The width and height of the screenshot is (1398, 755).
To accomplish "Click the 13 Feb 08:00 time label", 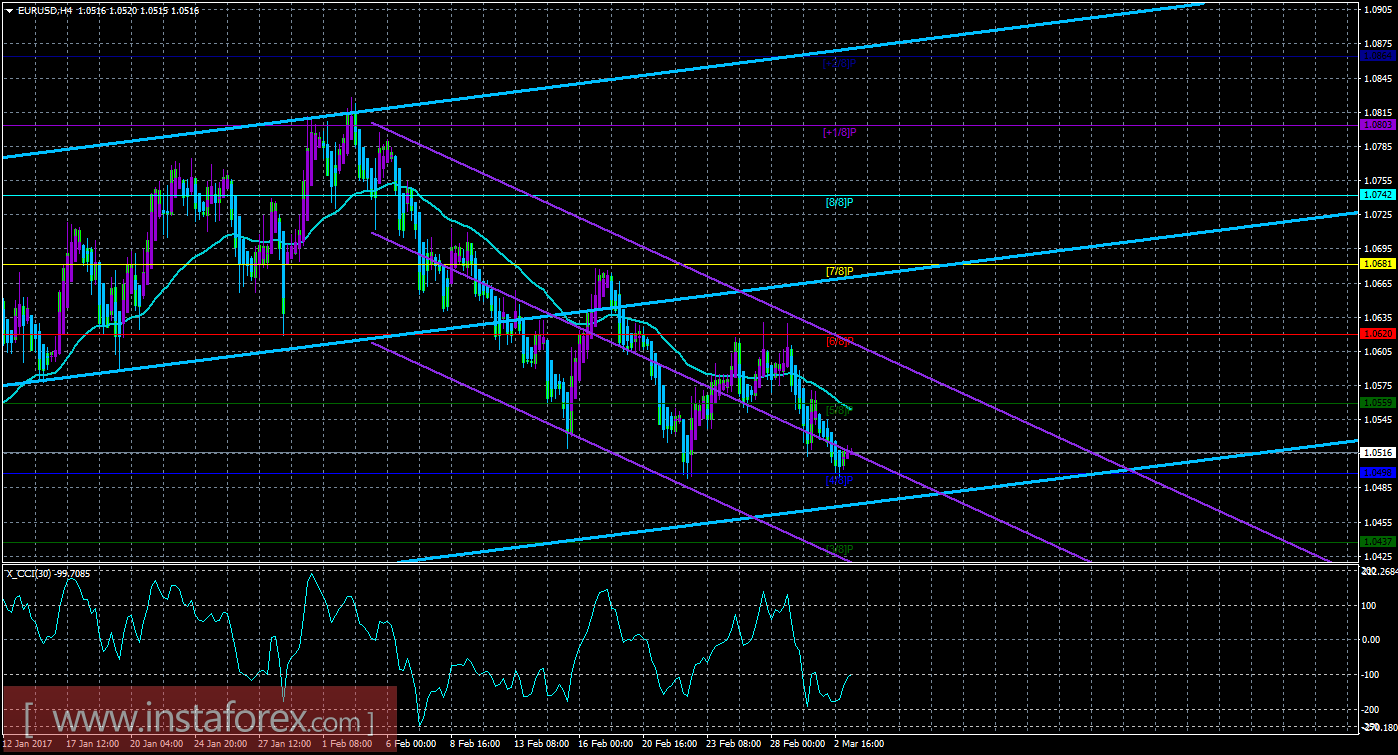I will click(x=540, y=745).
